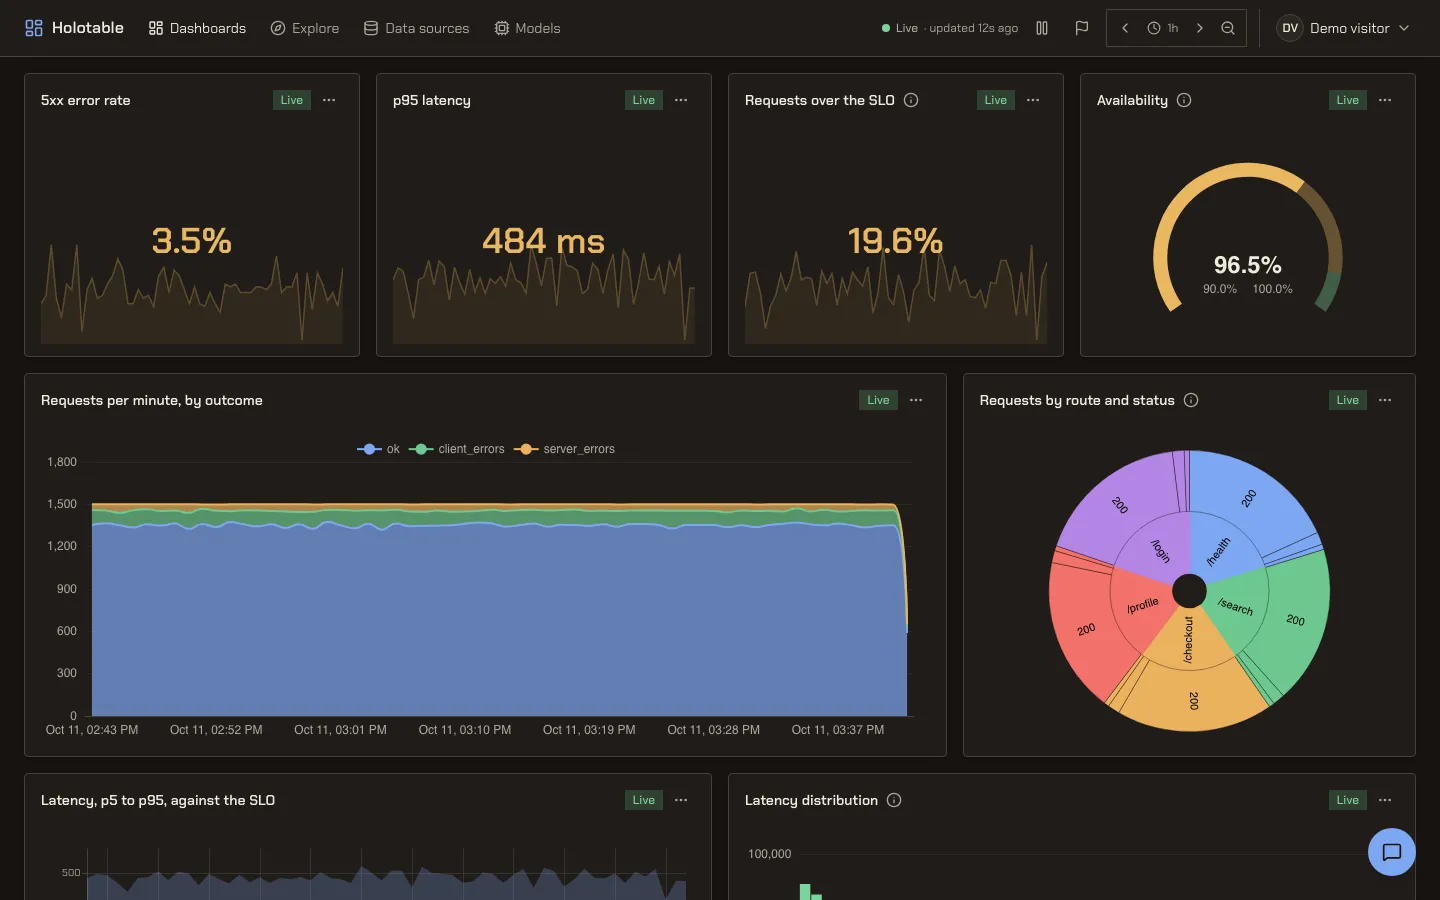Screen dimensions: 1440x900
Task: Open the 1h time range picker
Action: (x=1162, y=28)
